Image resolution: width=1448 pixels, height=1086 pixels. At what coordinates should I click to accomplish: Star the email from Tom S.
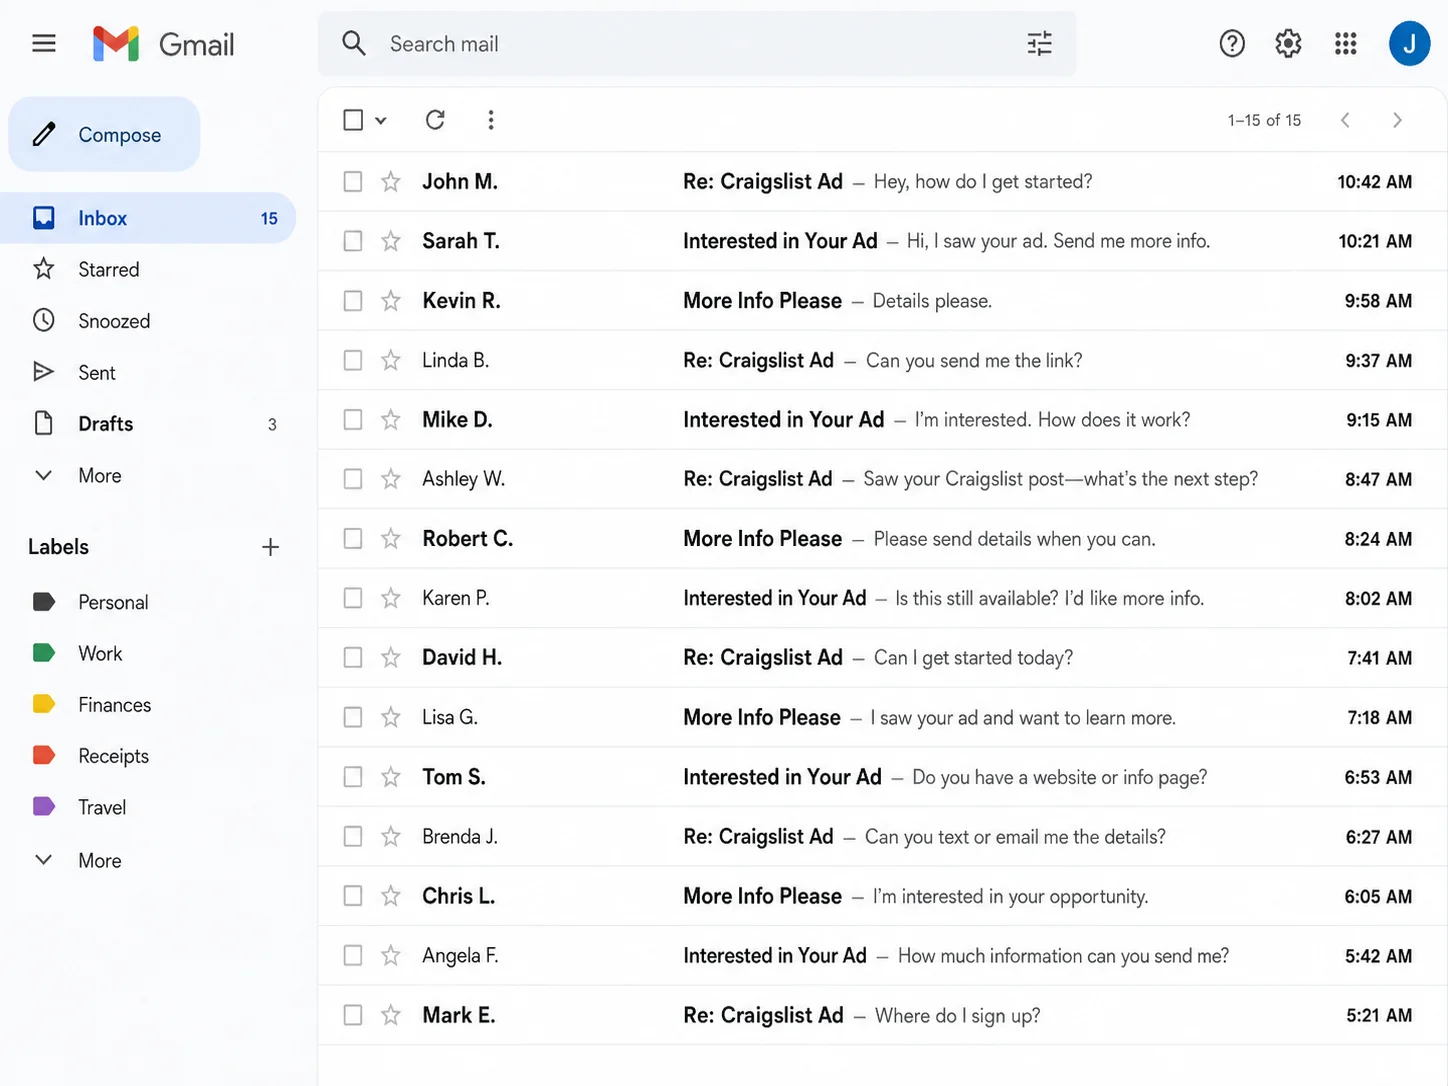(x=391, y=777)
